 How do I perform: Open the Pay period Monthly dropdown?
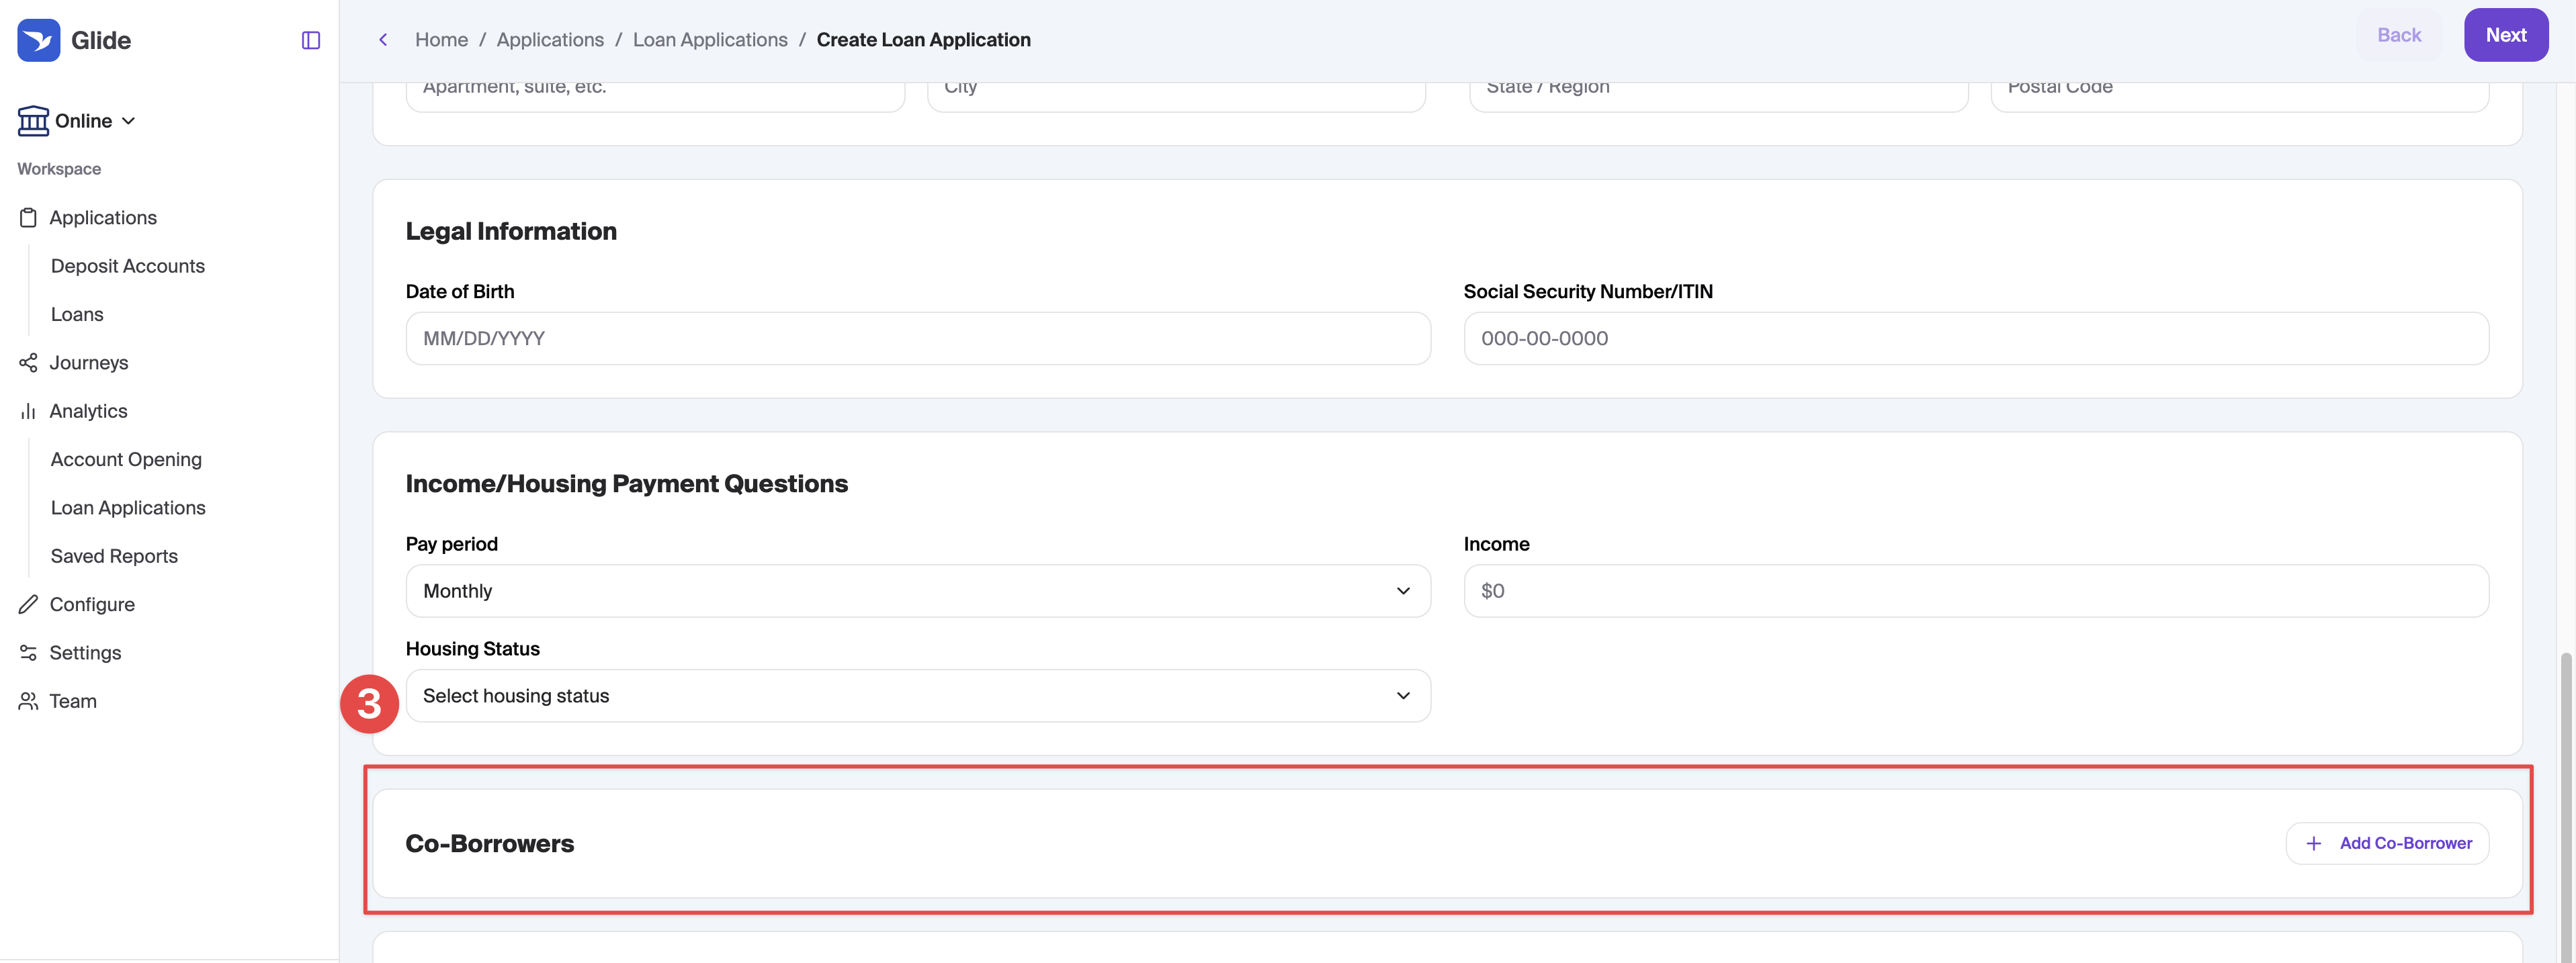(x=918, y=591)
